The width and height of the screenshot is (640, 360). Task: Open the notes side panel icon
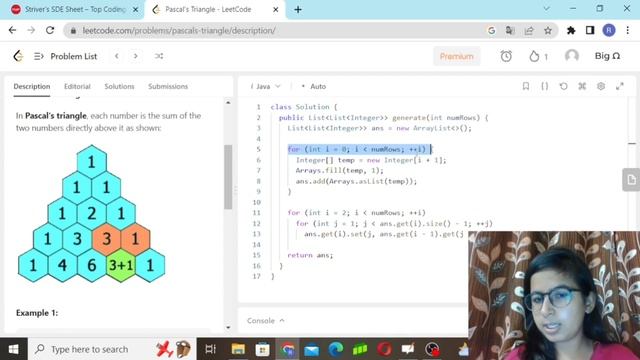631,180
